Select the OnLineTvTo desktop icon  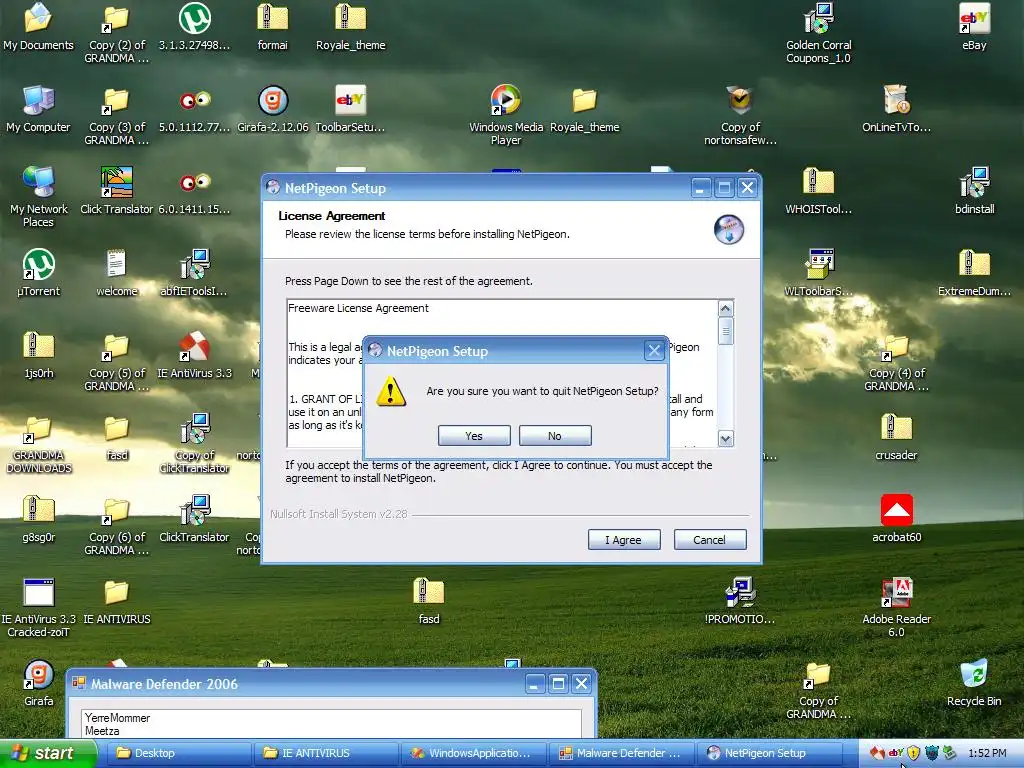(x=896, y=109)
